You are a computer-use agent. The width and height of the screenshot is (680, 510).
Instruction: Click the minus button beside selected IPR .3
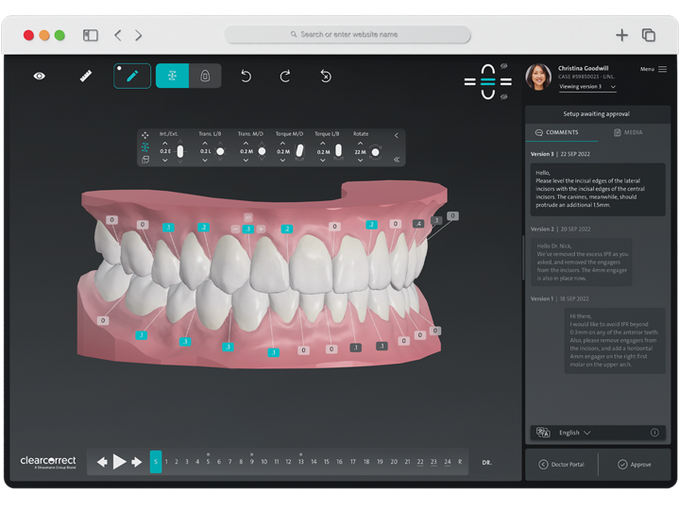tap(235, 229)
